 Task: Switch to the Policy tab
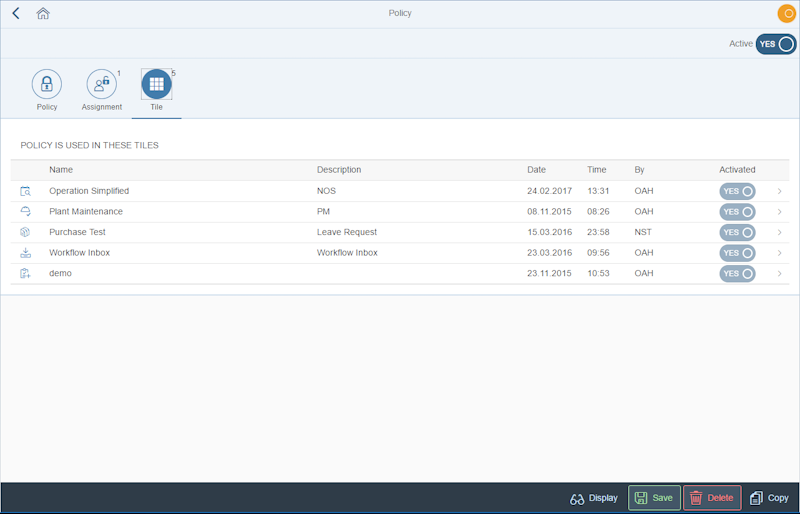coord(47,90)
